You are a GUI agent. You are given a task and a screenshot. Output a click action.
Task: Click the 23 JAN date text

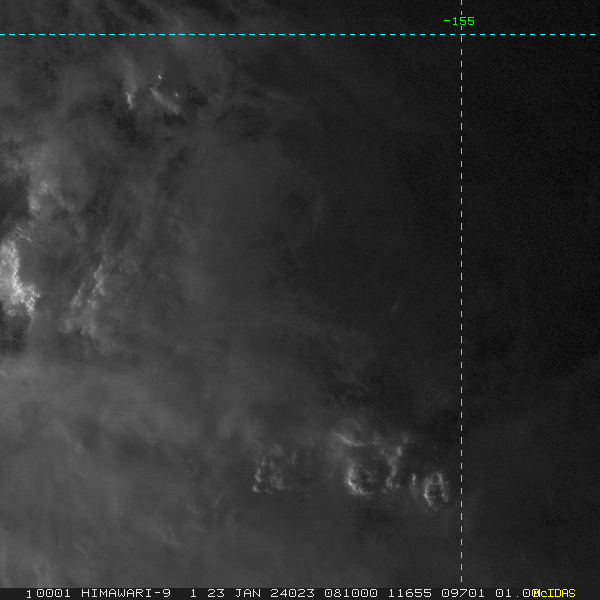click(x=234, y=593)
